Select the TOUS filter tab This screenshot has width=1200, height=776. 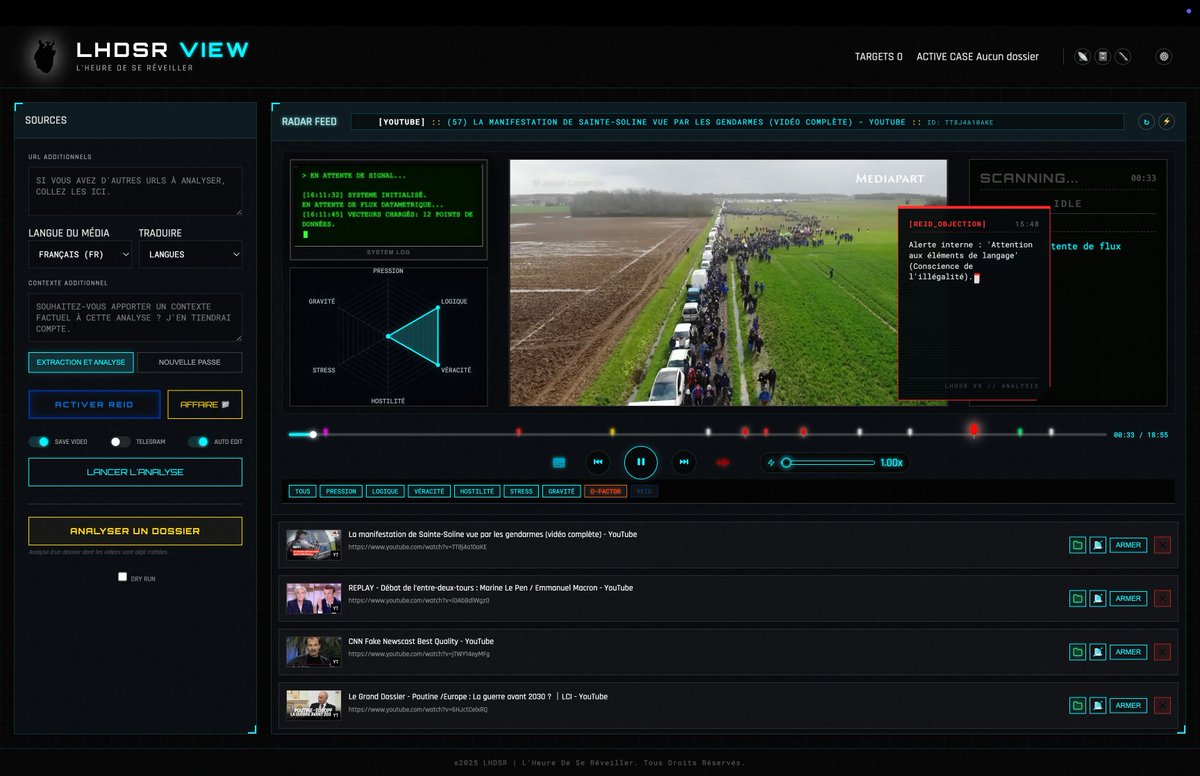tap(302, 491)
